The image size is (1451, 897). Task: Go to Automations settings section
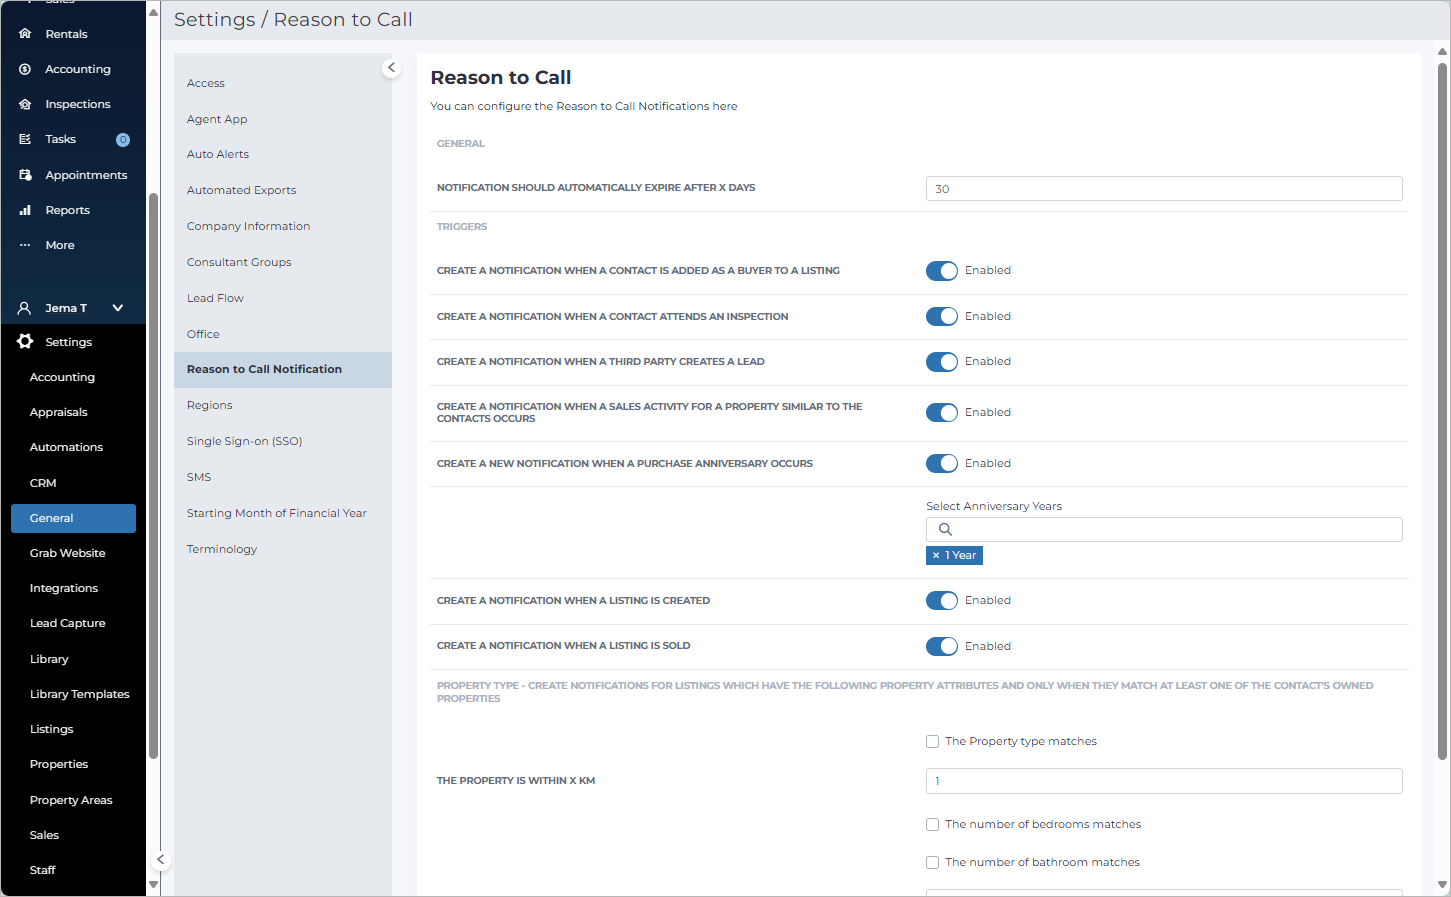tap(66, 447)
